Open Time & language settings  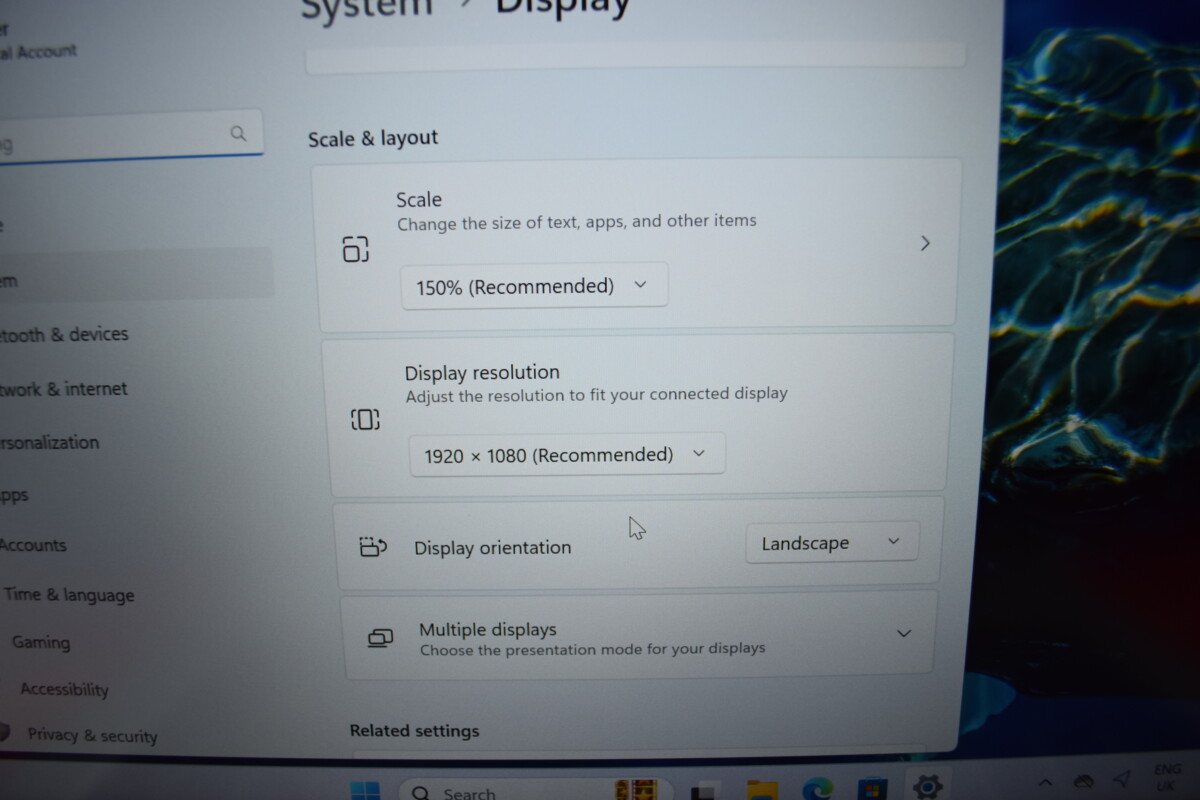click(x=69, y=595)
